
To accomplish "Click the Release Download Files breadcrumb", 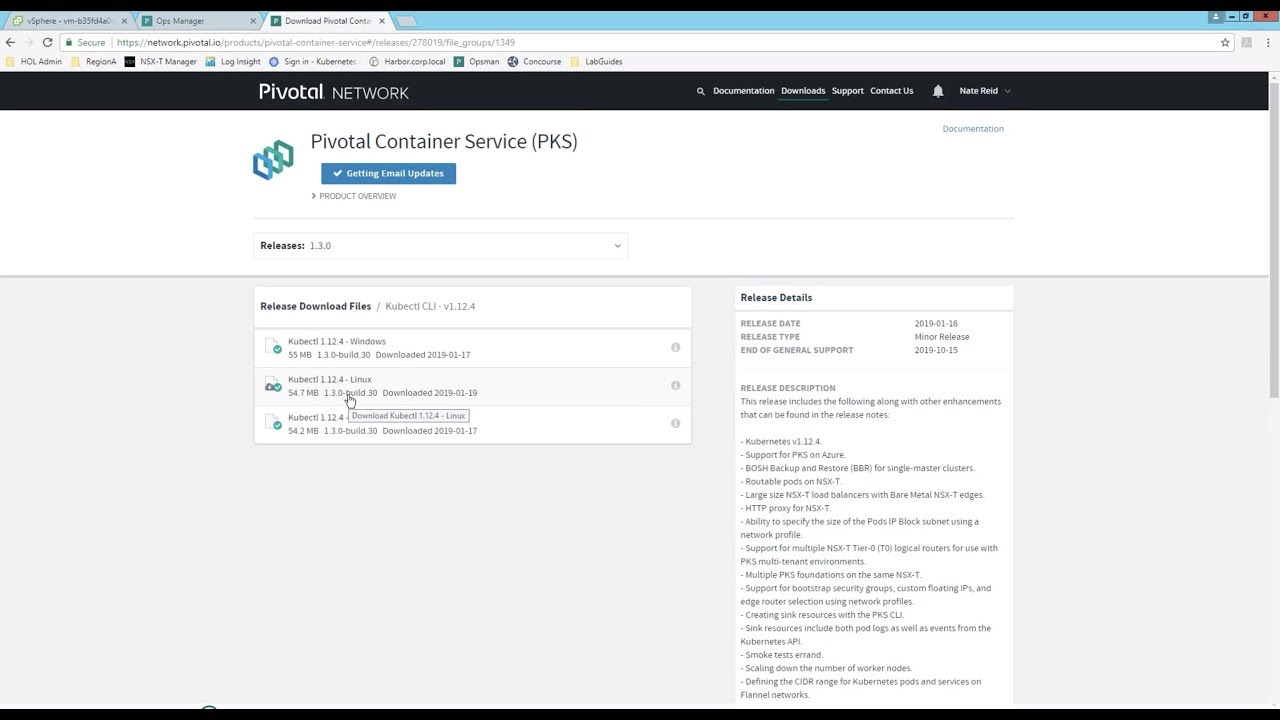I will [315, 306].
